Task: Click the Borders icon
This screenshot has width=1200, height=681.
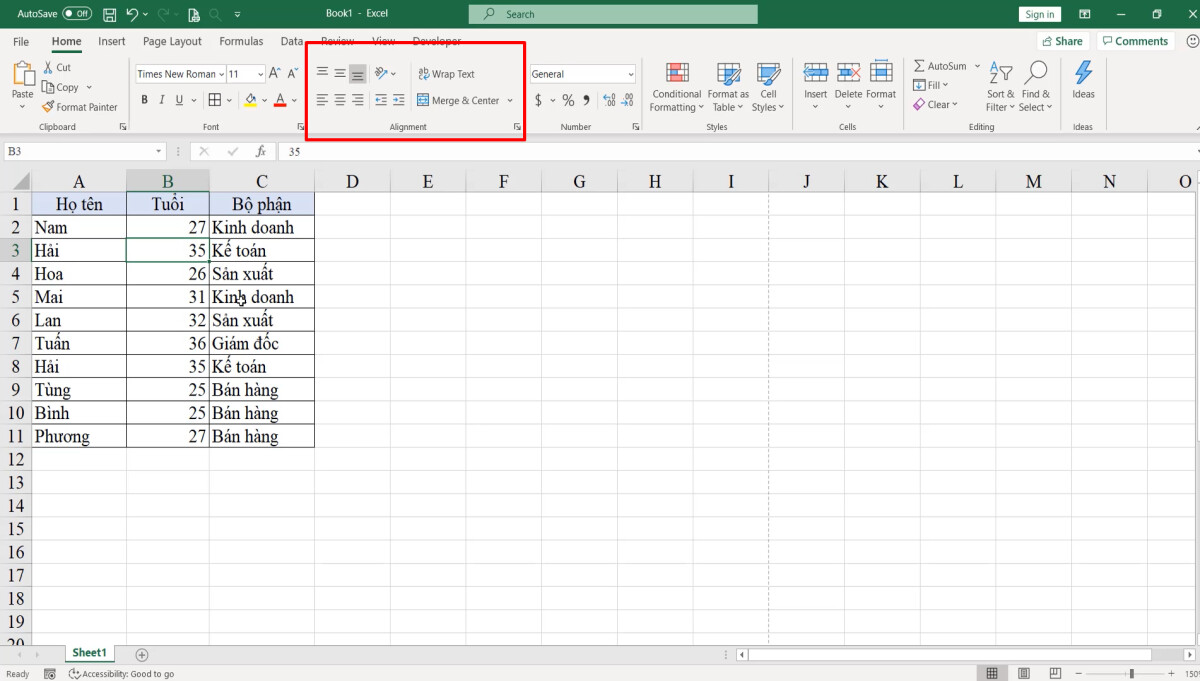Action: 214,100
